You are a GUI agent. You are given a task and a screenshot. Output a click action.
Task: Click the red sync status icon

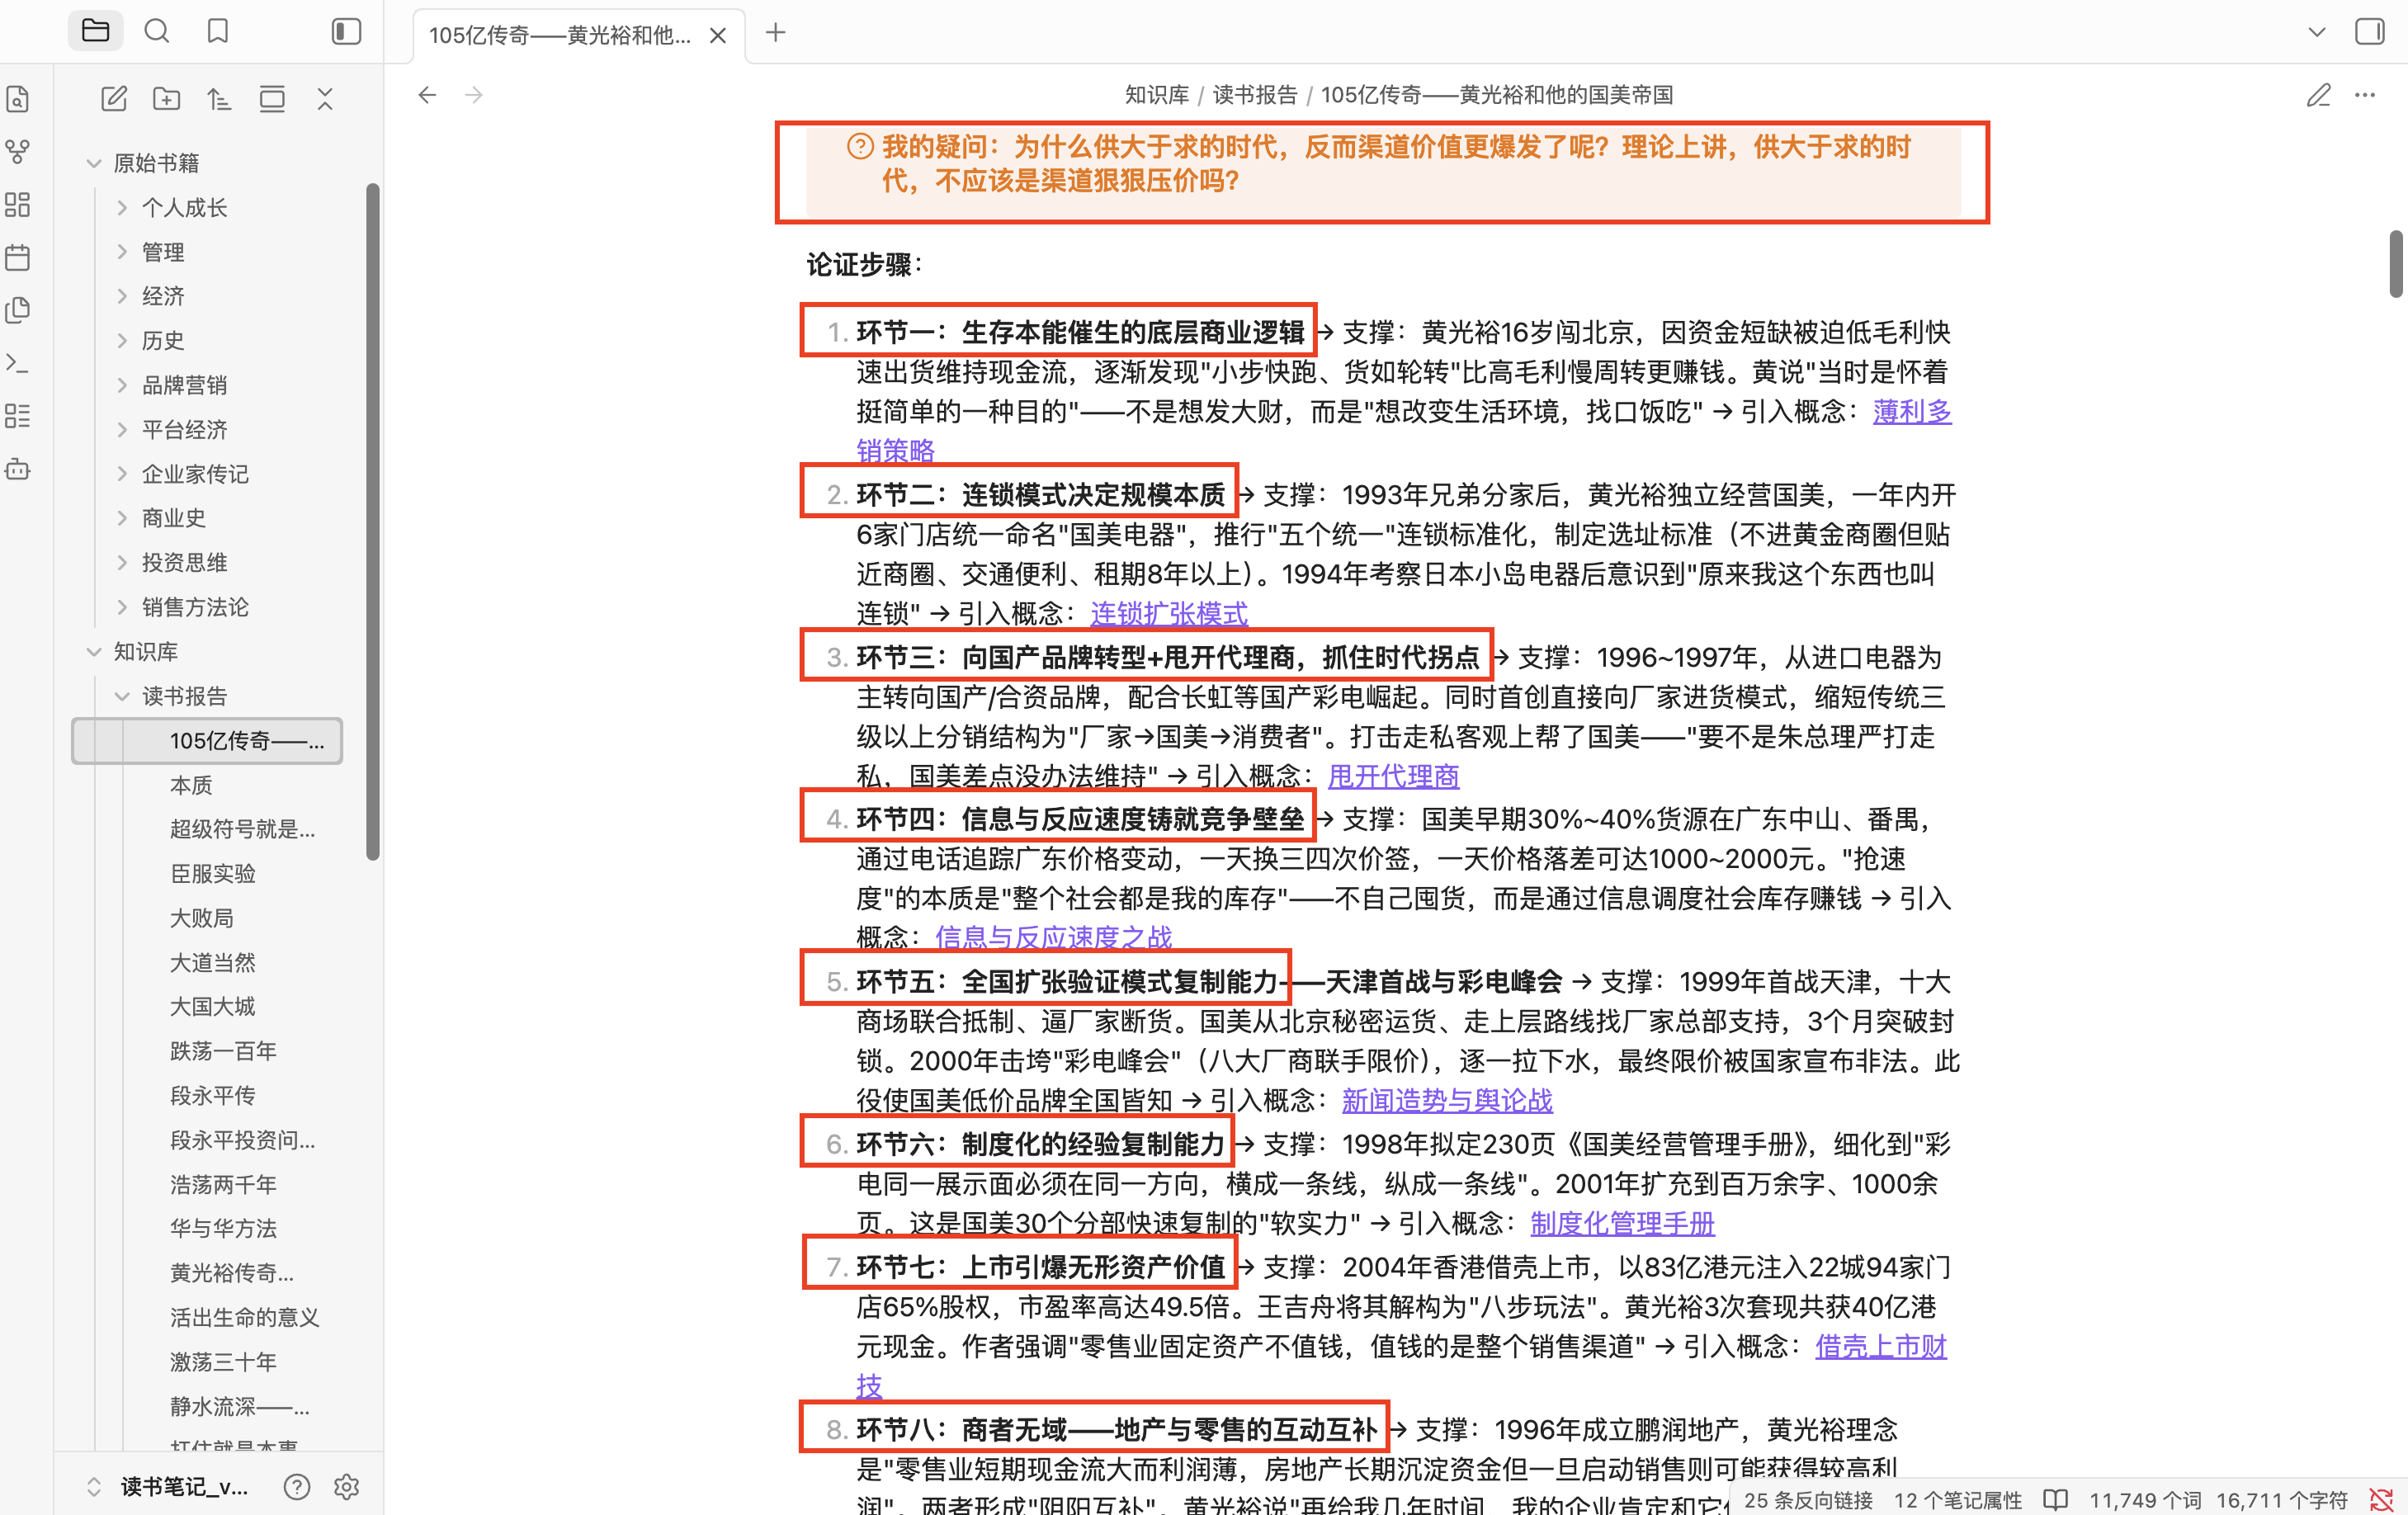[2382, 1500]
